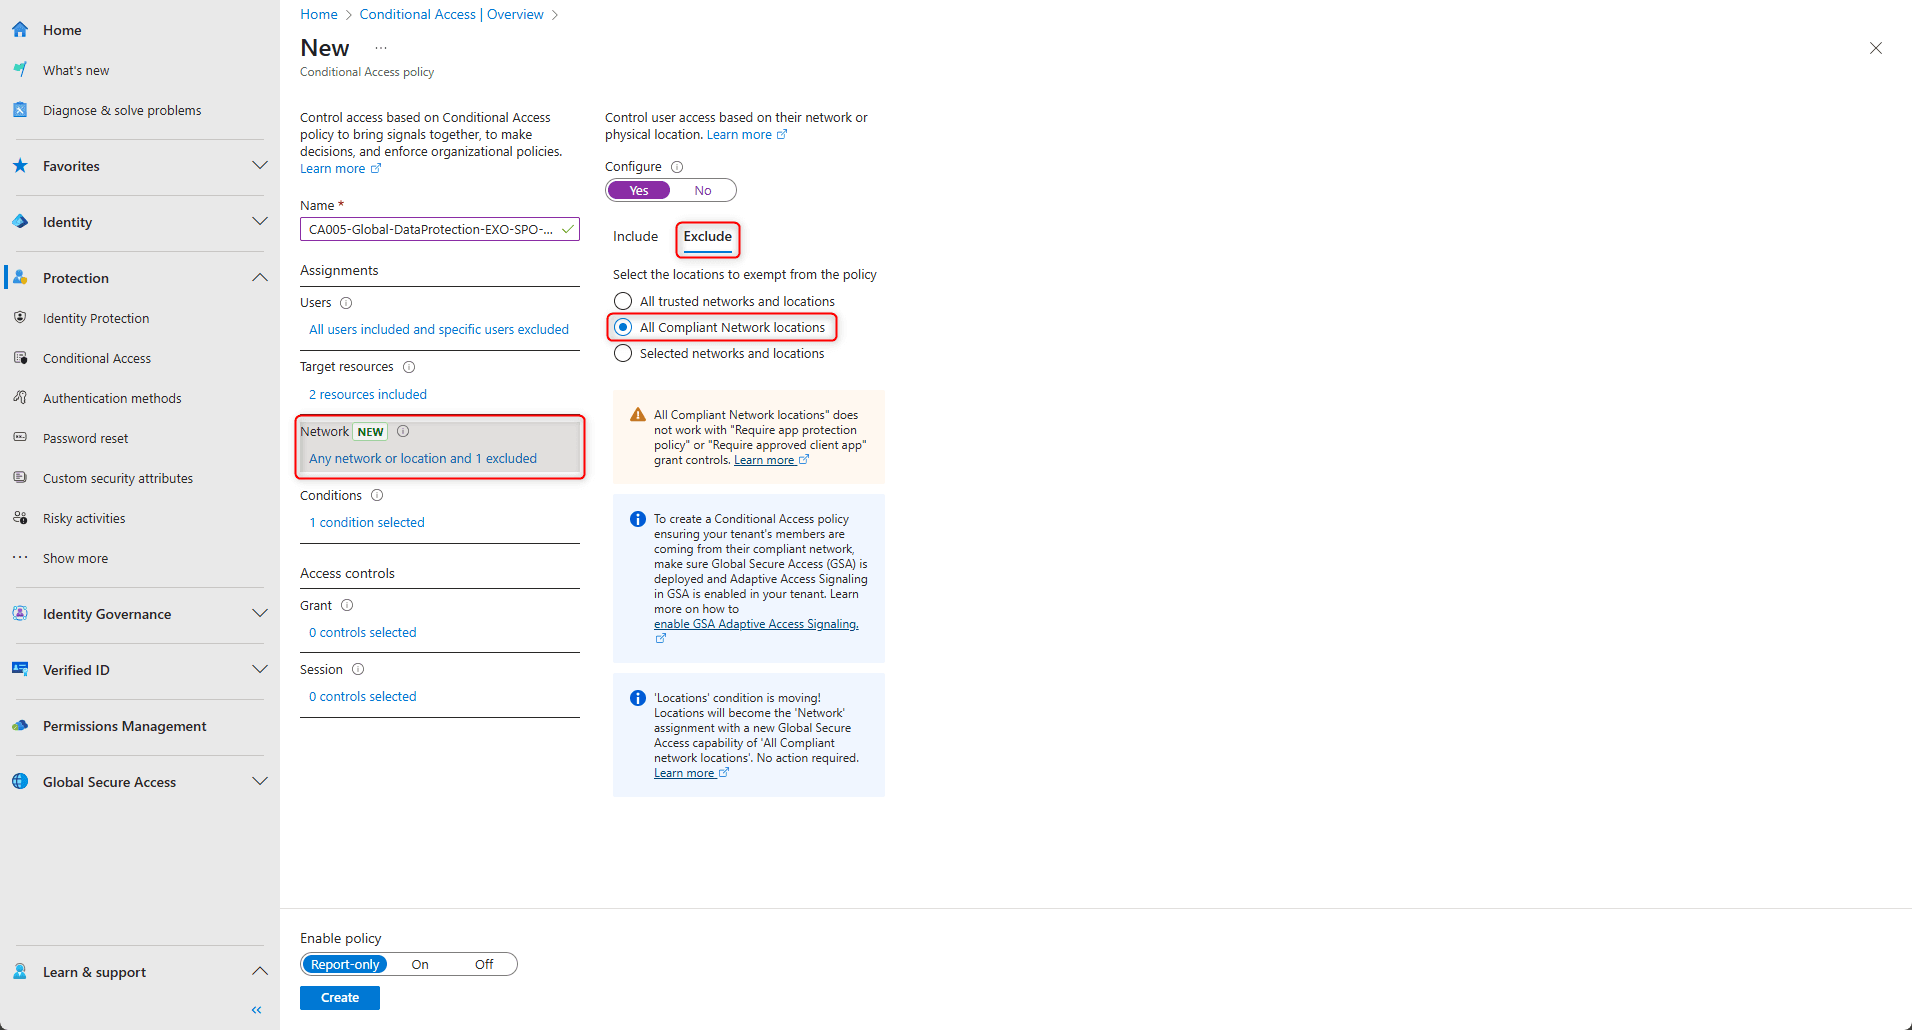Click the Protection section icon
The height and width of the screenshot is (1030, 1912).
pos(20,278)
